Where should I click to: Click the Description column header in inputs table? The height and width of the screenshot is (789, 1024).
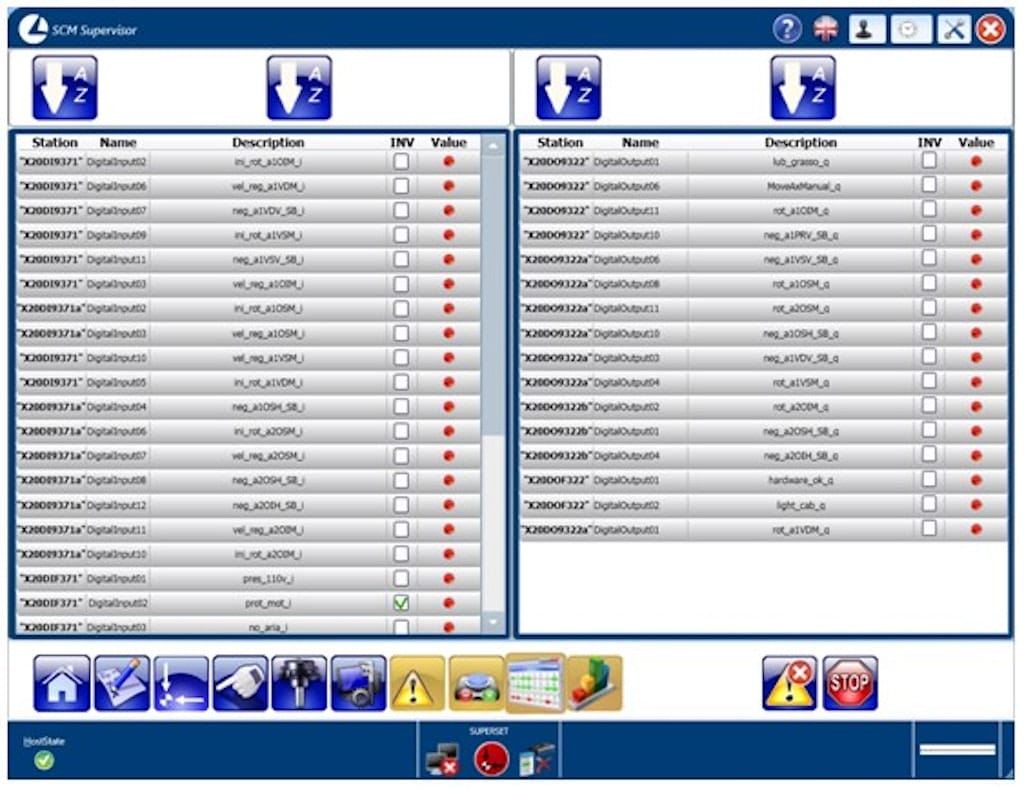click(268, 143)
